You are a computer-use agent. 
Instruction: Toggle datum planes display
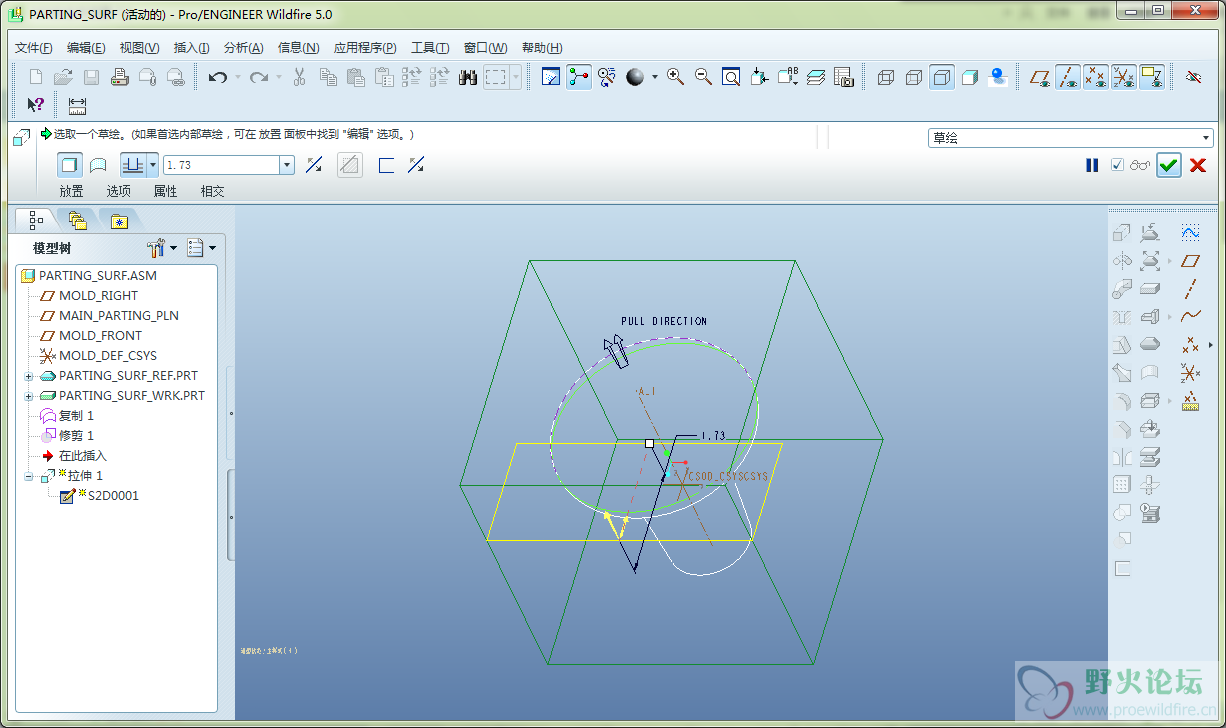1040,77
